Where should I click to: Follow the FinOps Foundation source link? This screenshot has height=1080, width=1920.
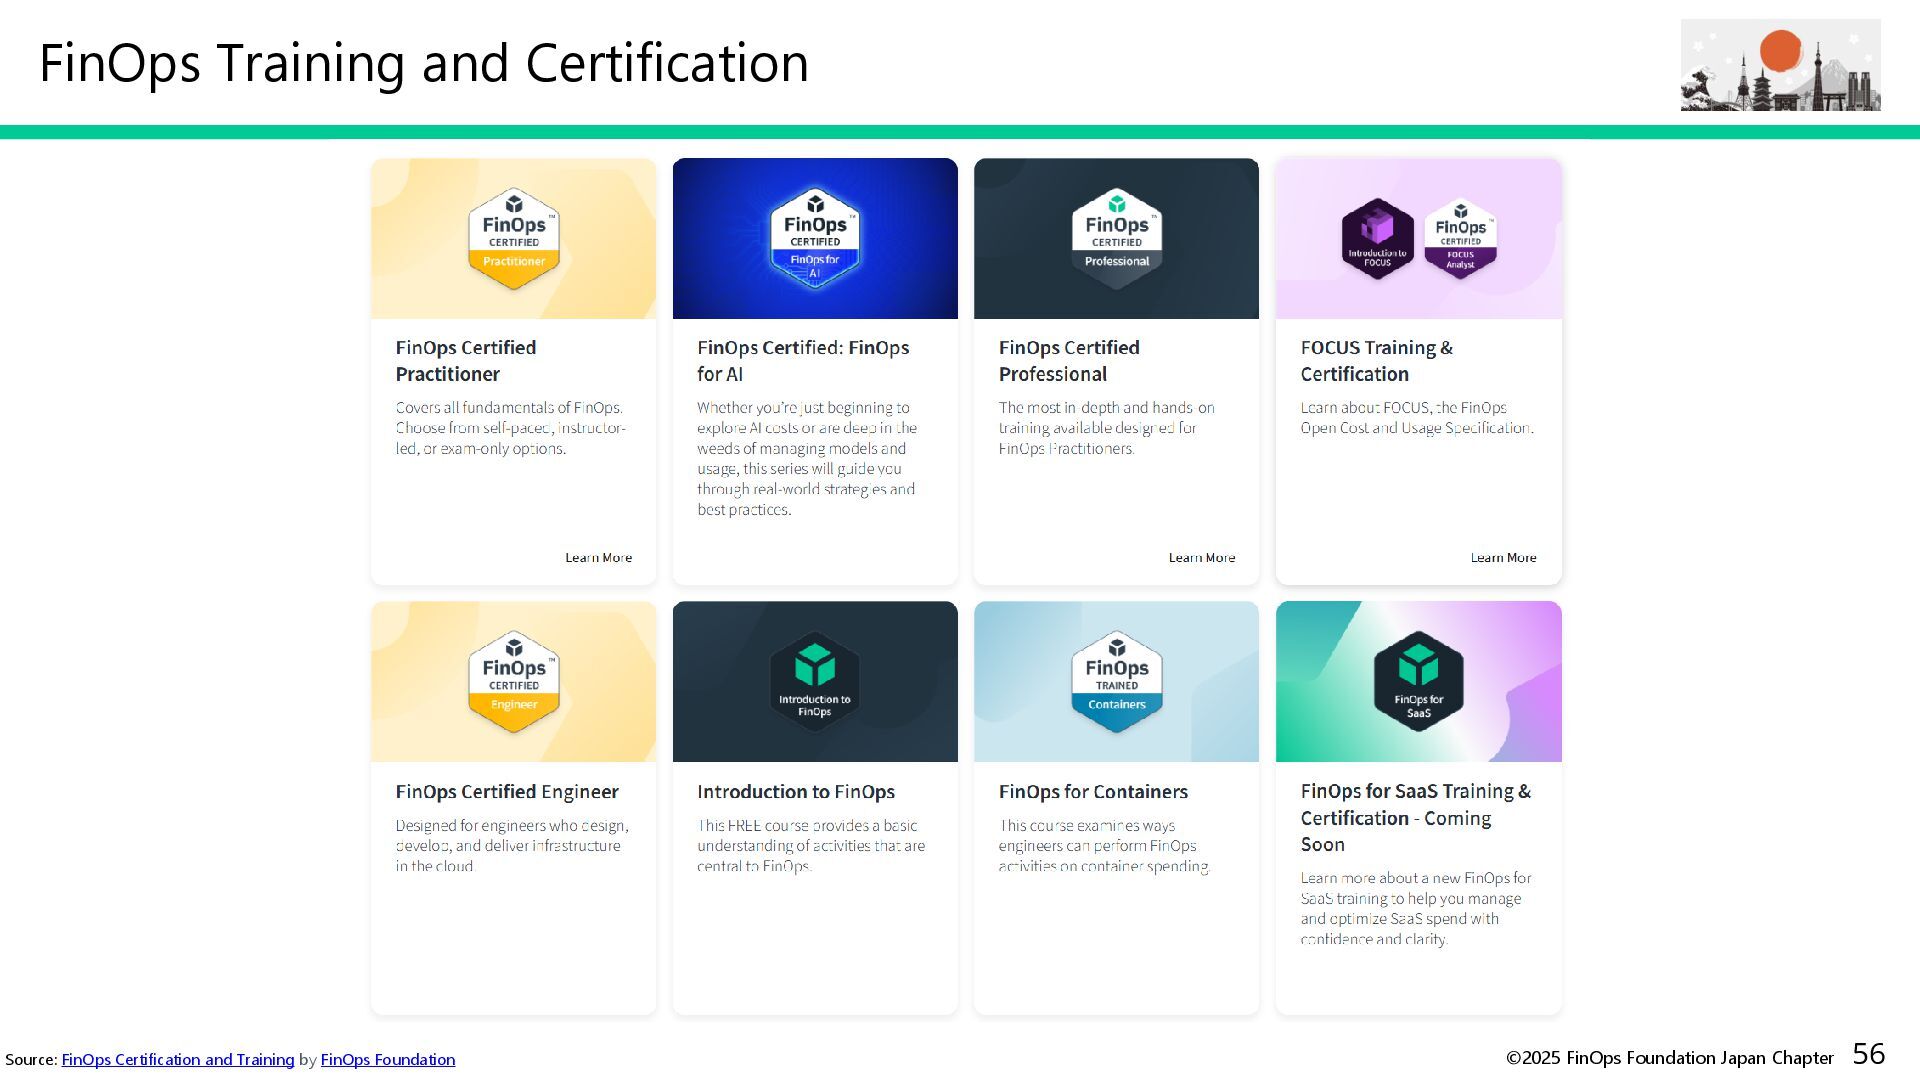click(388, 1060)
